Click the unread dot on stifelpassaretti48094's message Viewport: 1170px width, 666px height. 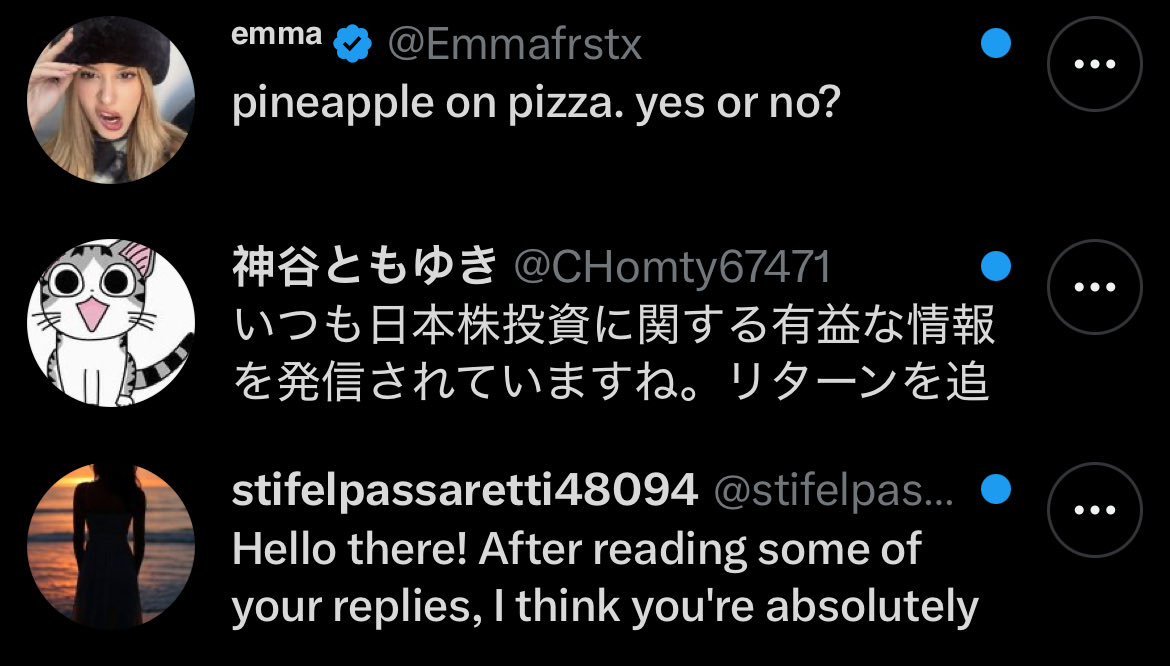[995, 489]
